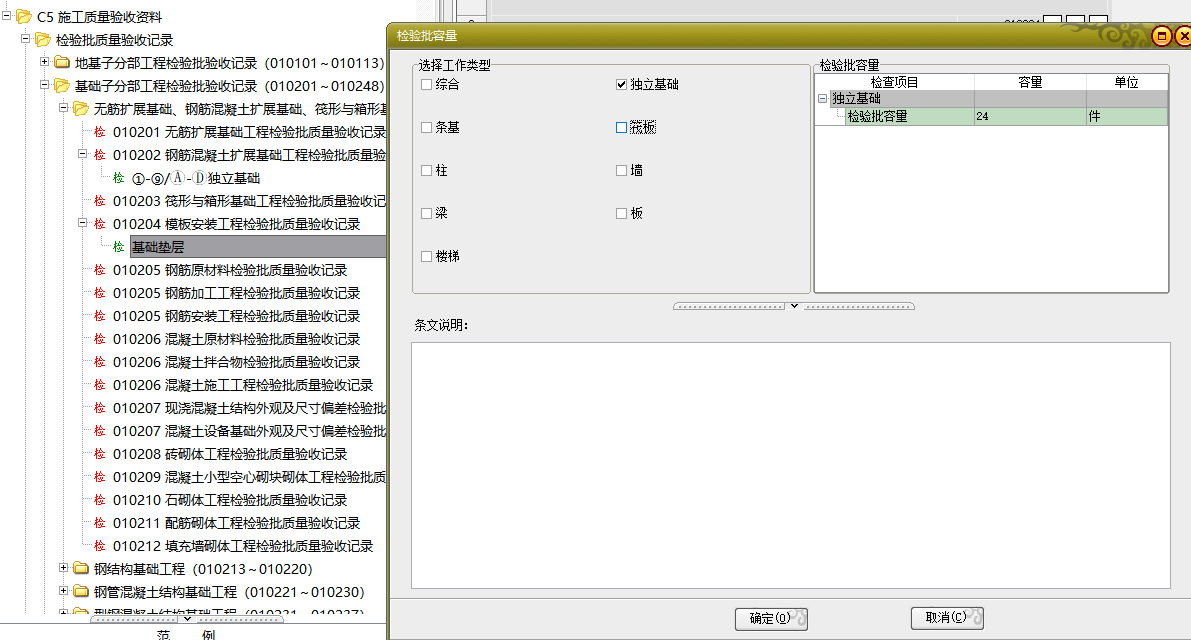
Task: Collapse the panel via splitter arrow above 条文说明
Action: pos(794,306)
